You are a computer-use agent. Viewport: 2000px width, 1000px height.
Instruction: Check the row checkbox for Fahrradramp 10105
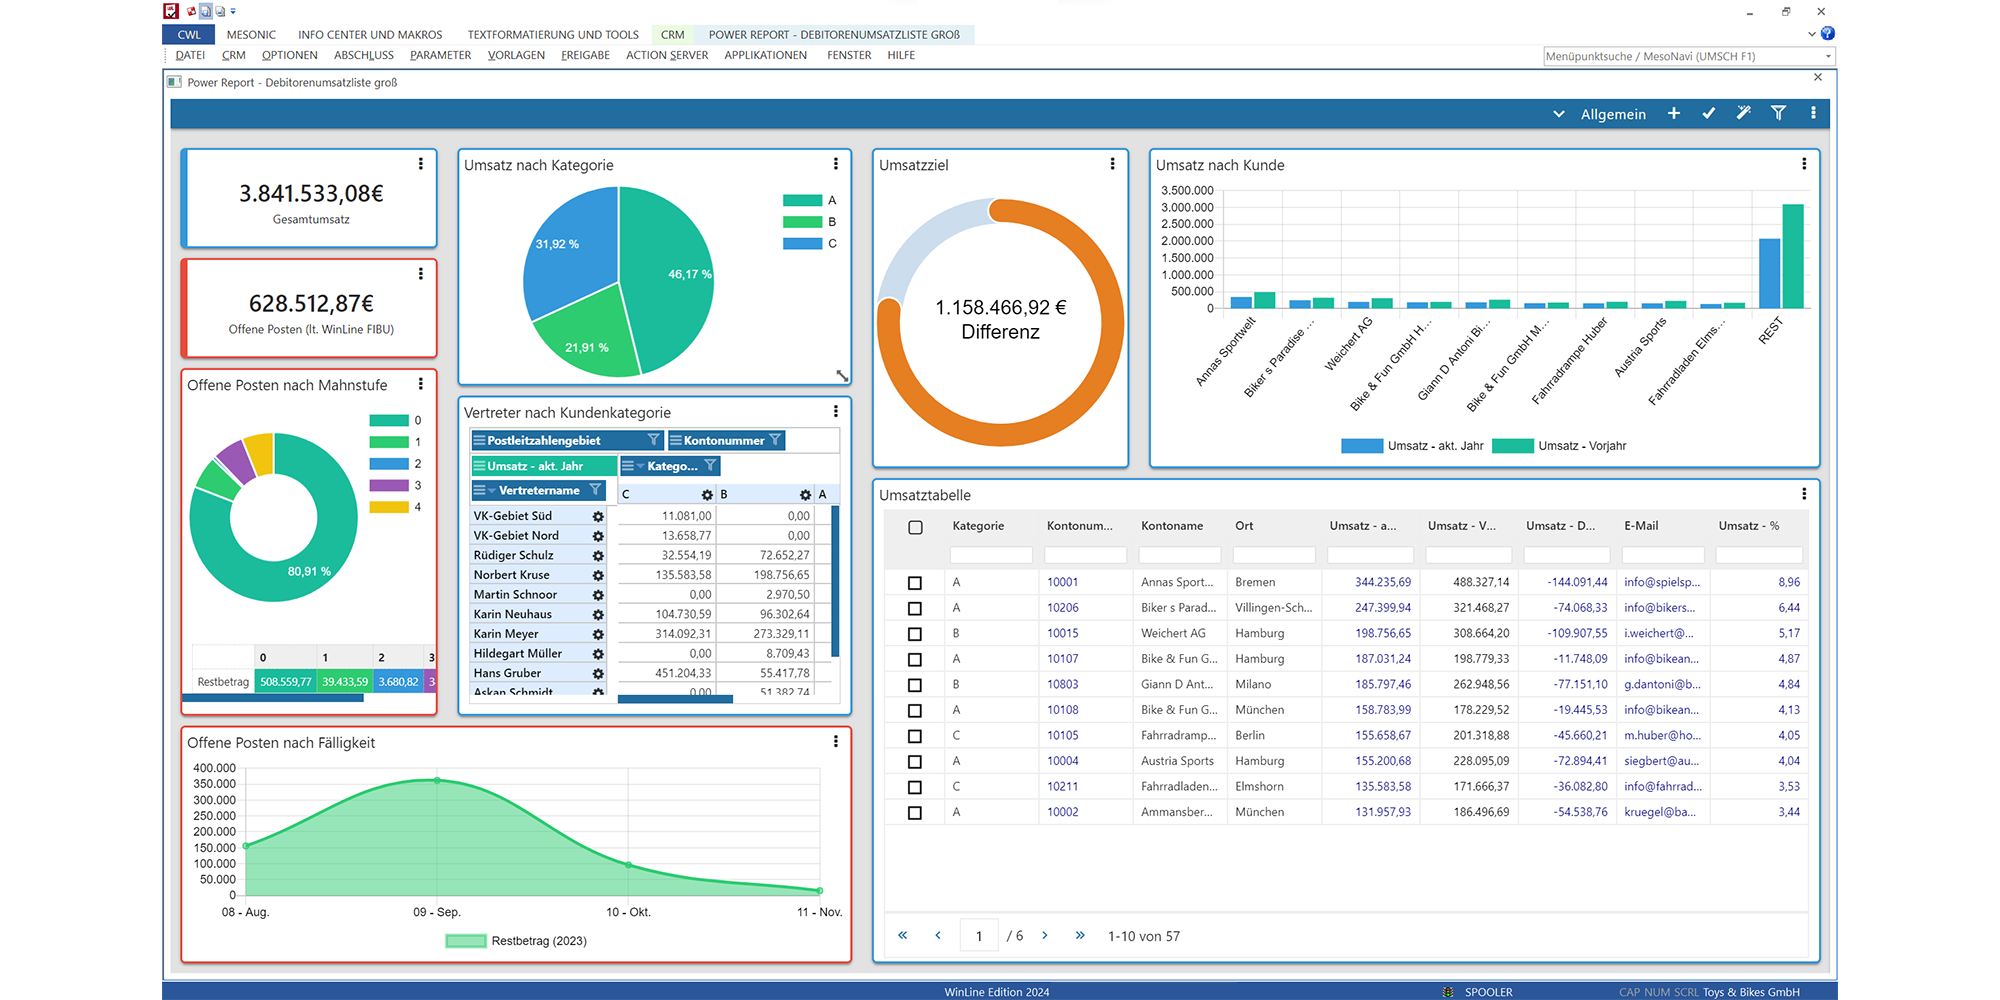(915, 736)
